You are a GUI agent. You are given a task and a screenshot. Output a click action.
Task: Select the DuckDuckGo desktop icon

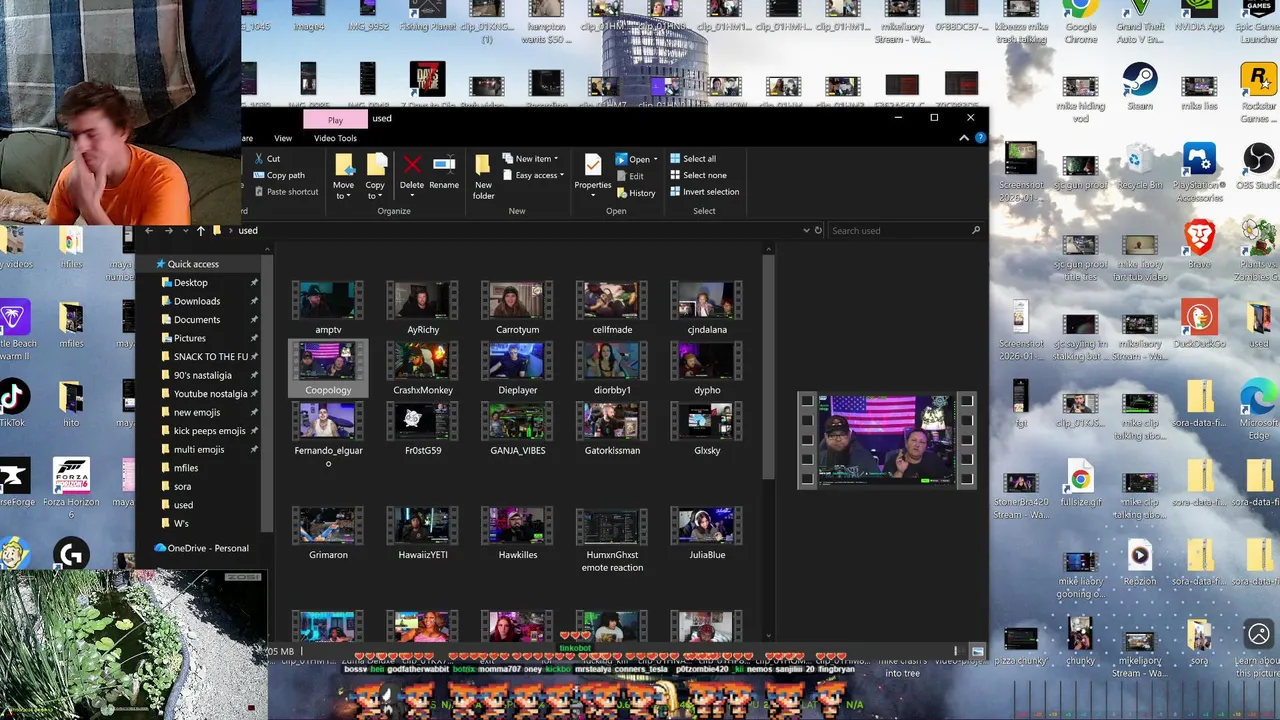click(x=1199, y=324)
